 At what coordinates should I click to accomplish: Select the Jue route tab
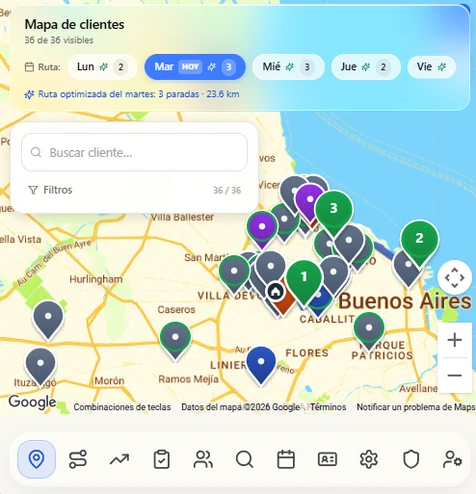pos(366,67)
